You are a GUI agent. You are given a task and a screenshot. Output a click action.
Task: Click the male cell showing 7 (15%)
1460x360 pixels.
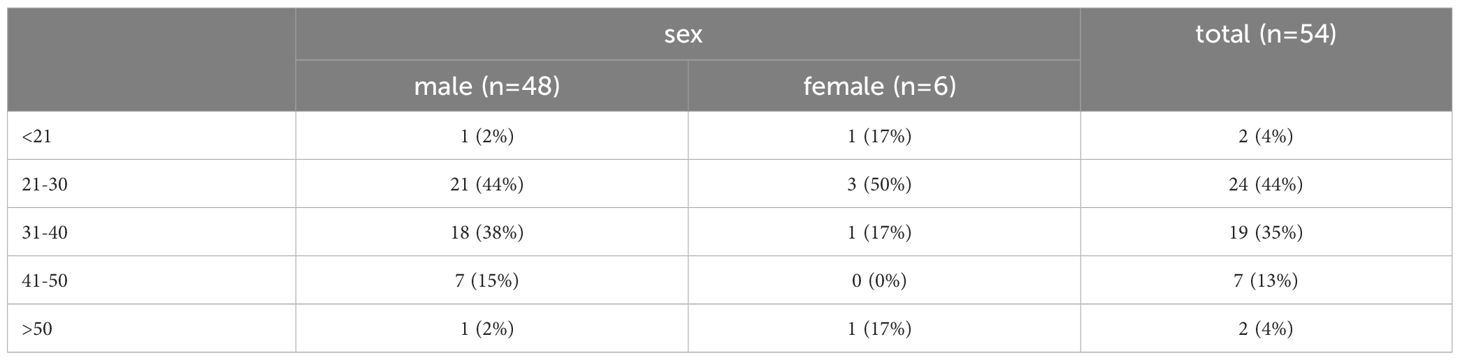pos(492,280)
